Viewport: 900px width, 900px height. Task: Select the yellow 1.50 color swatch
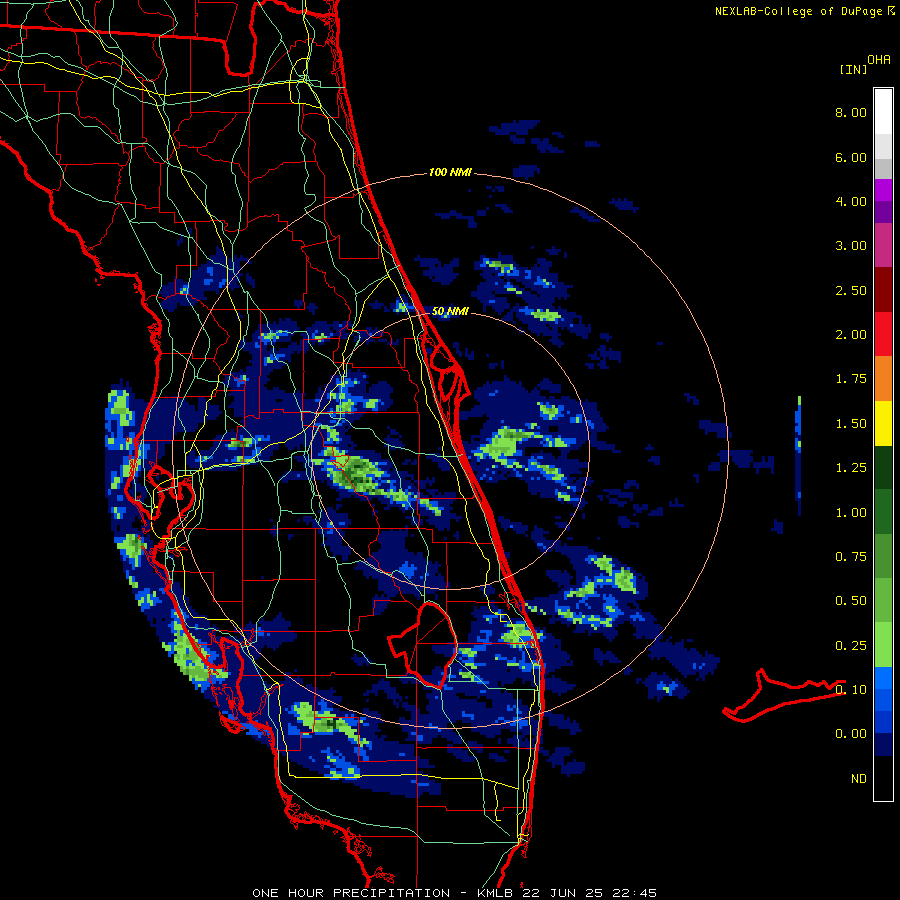click(x=883, y=424)
